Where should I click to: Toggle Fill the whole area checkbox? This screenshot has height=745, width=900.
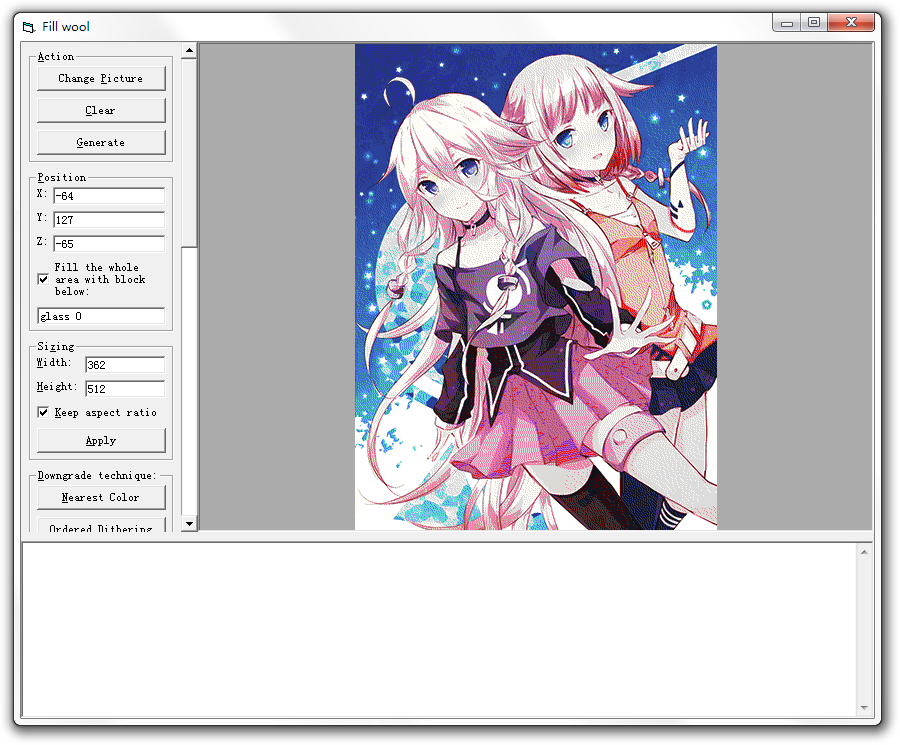pyautogui.click(x=43, y=280)
